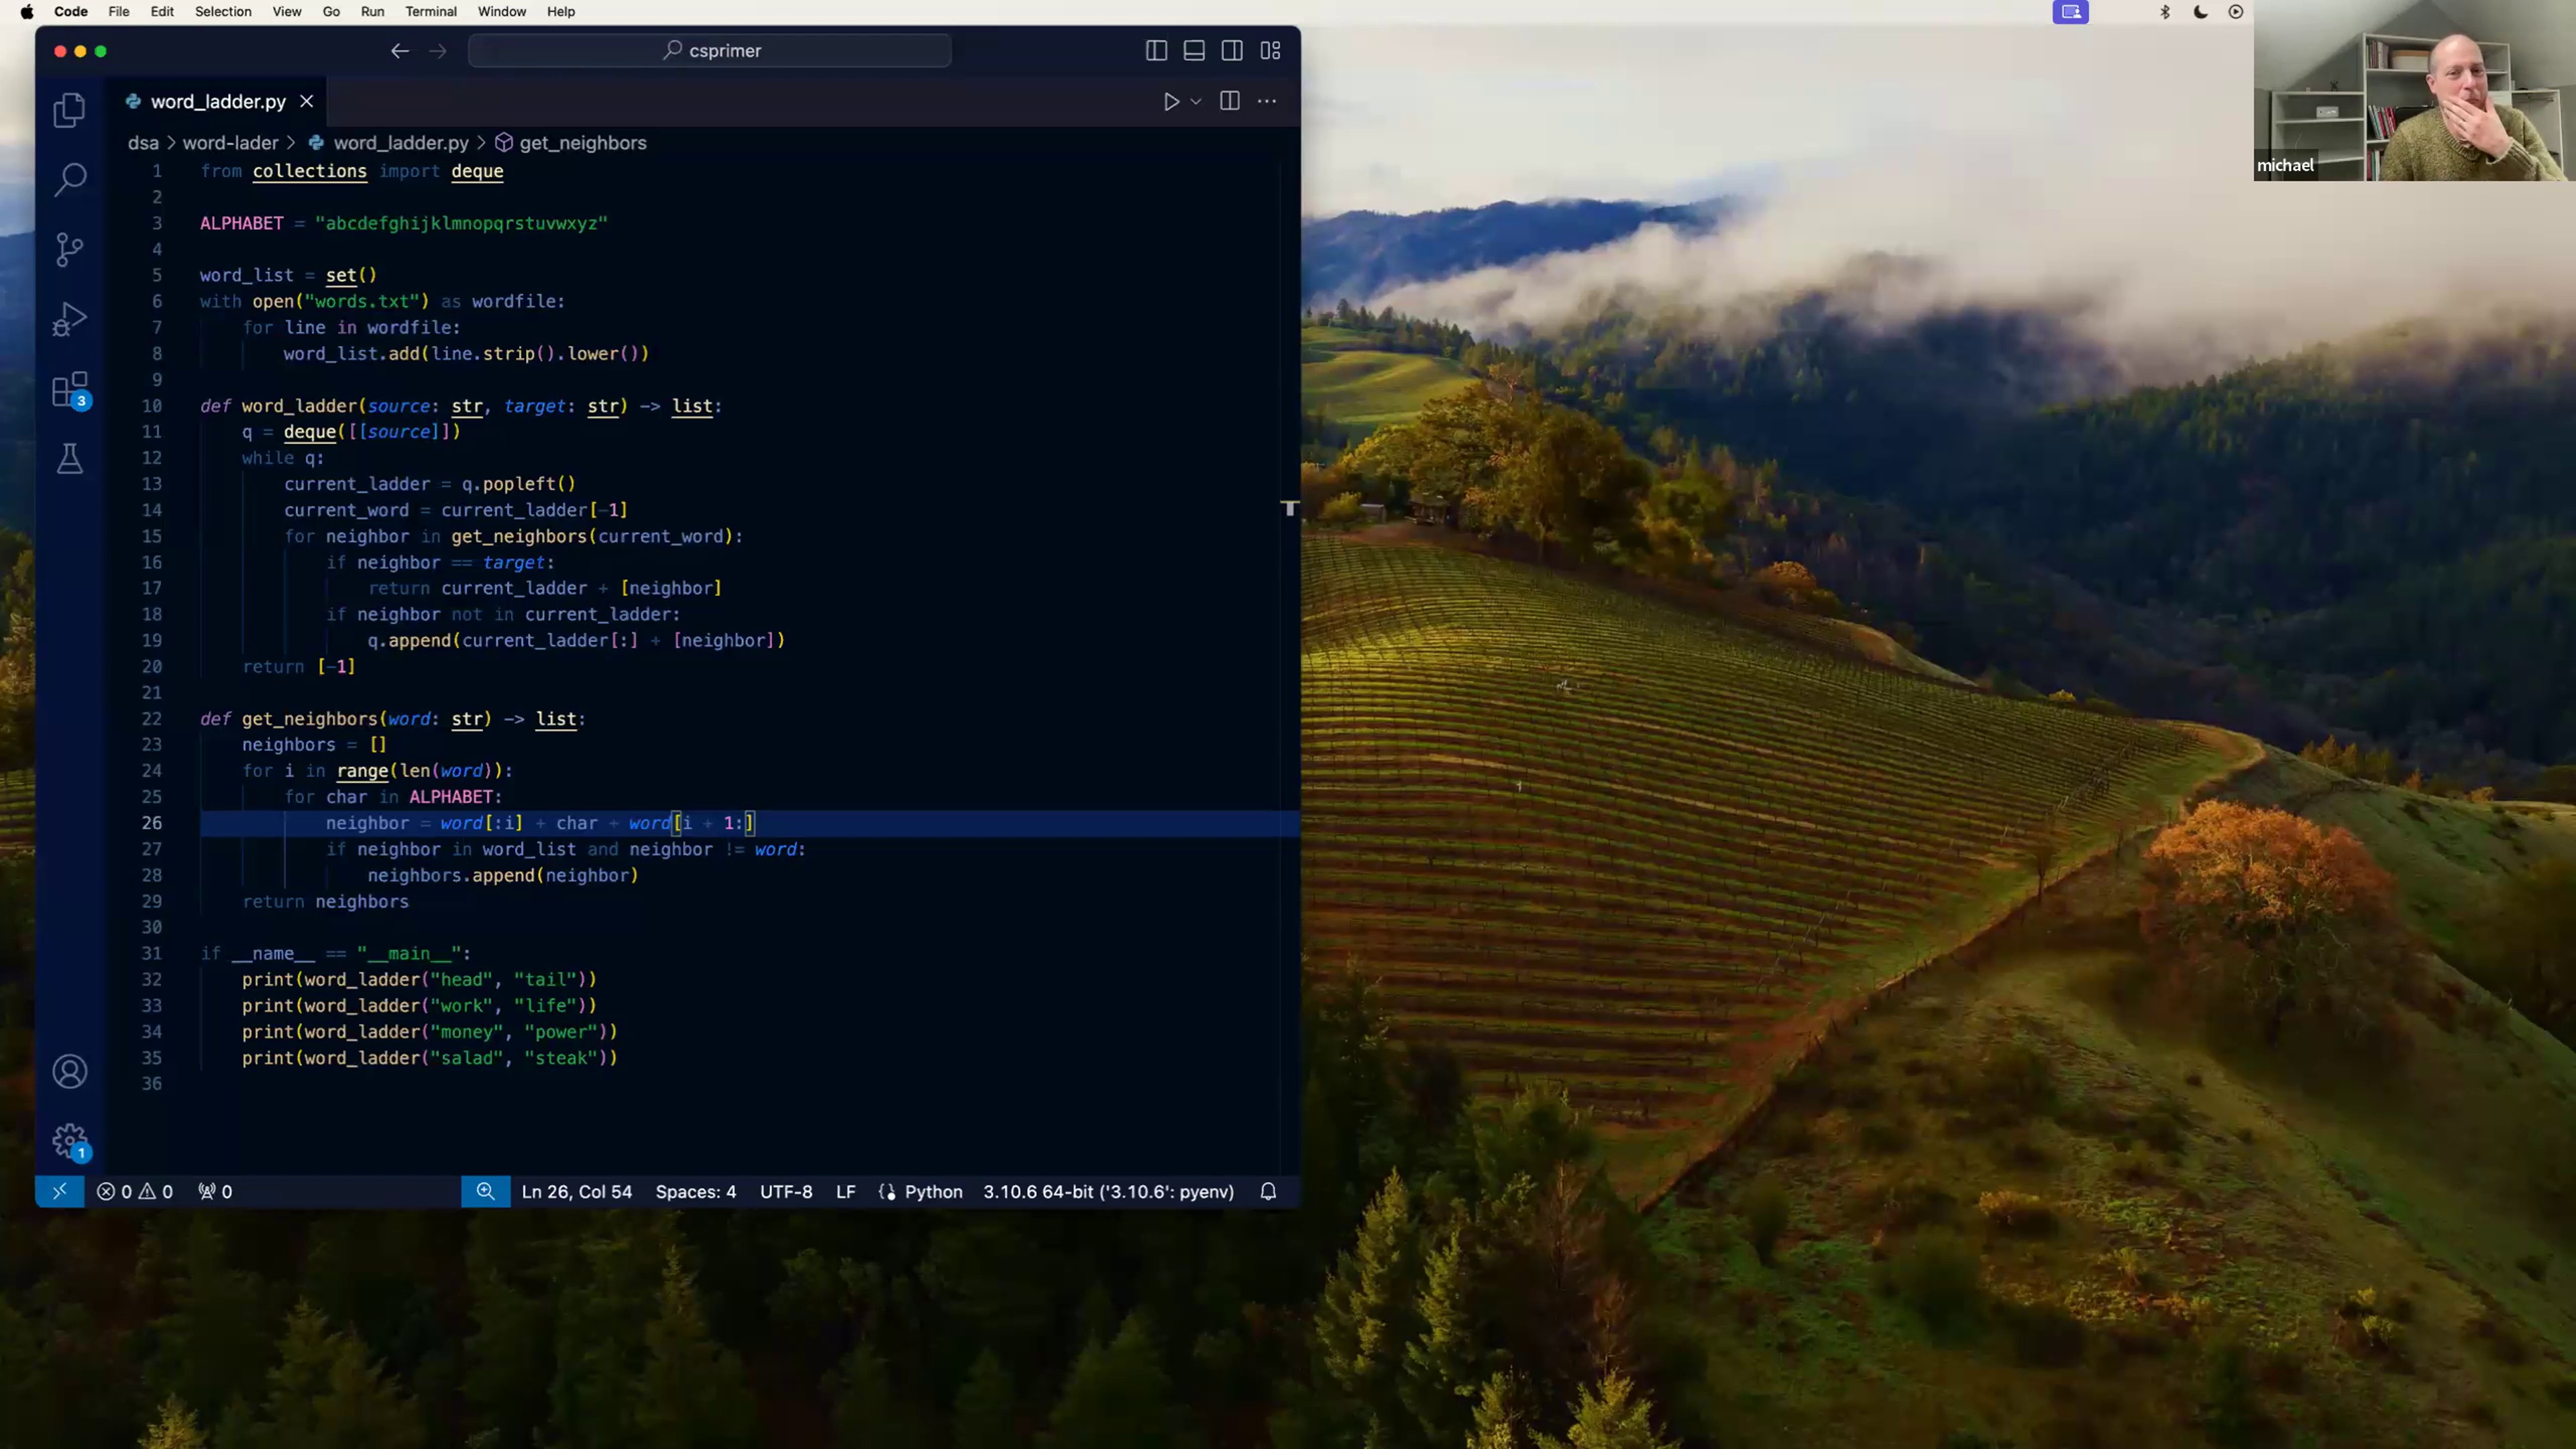This screenshot has height=1449, width=2576.
Task: Open errors and warnings count in status bar
Action: coord(135,1192)
